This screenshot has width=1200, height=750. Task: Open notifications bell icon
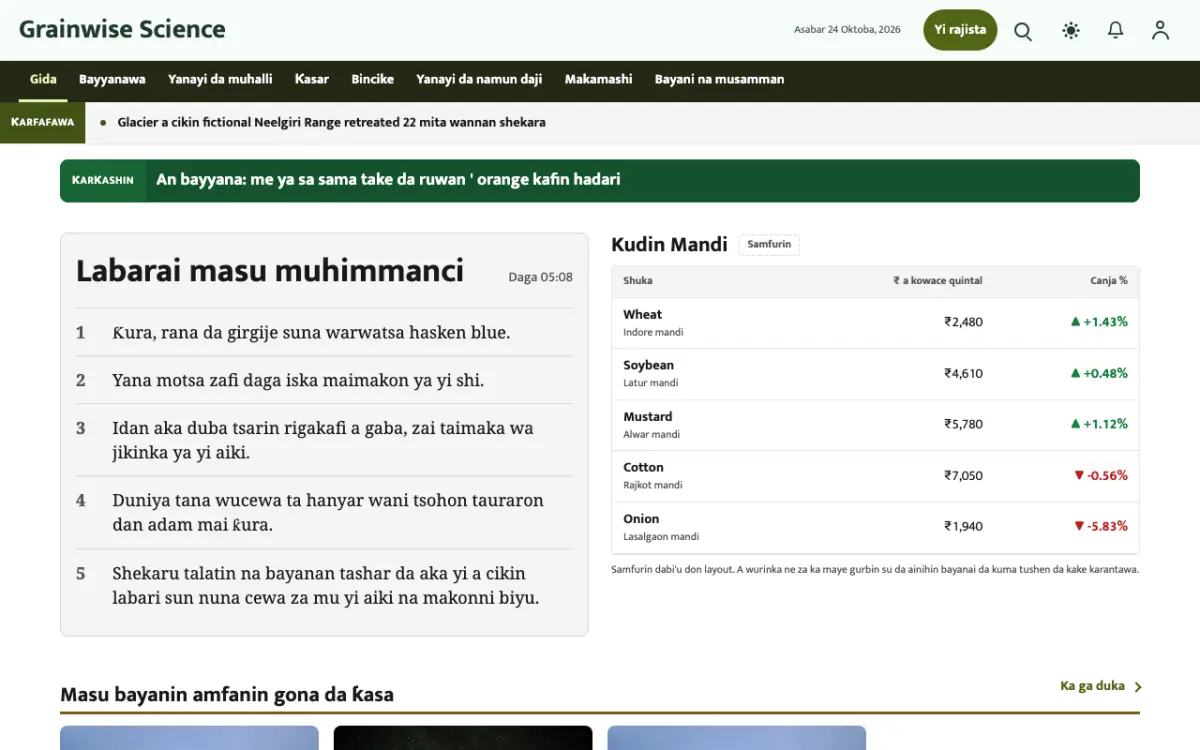[1116, 31]
